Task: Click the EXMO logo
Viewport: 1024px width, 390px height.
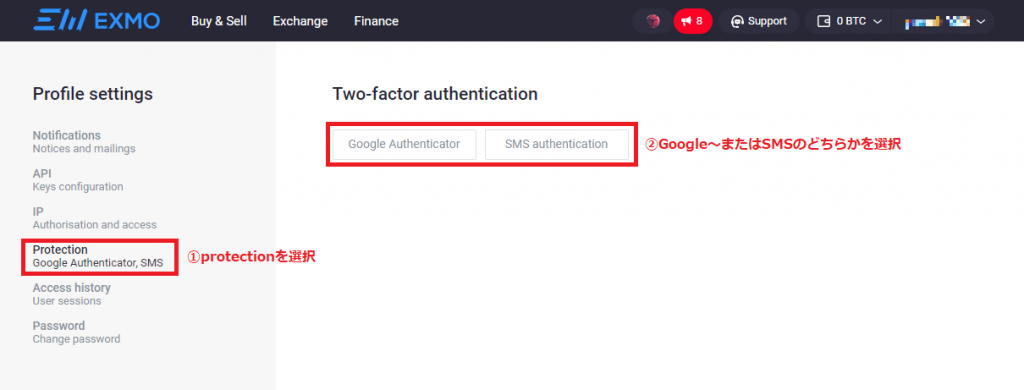Action: 97,21
